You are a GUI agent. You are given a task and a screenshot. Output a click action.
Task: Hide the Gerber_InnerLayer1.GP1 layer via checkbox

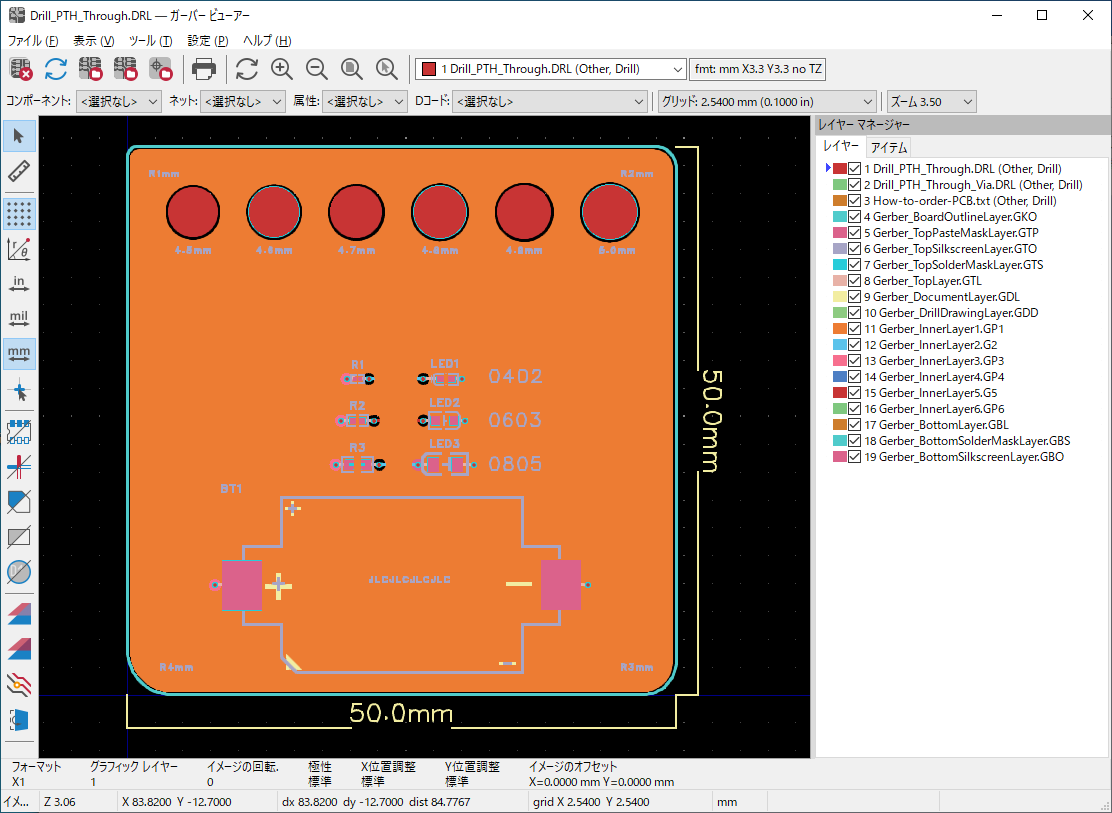coord(854,329)
